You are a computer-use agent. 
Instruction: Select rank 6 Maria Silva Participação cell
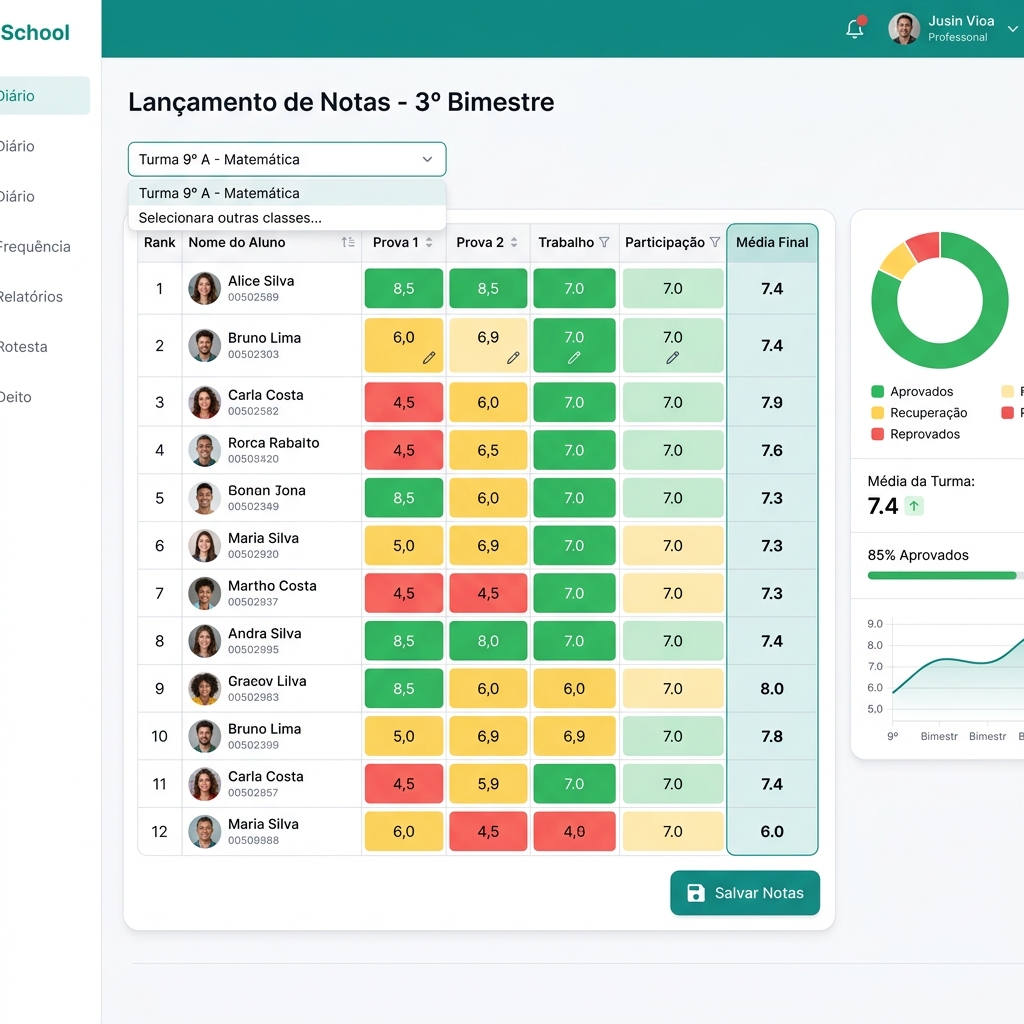pos(673,546)
